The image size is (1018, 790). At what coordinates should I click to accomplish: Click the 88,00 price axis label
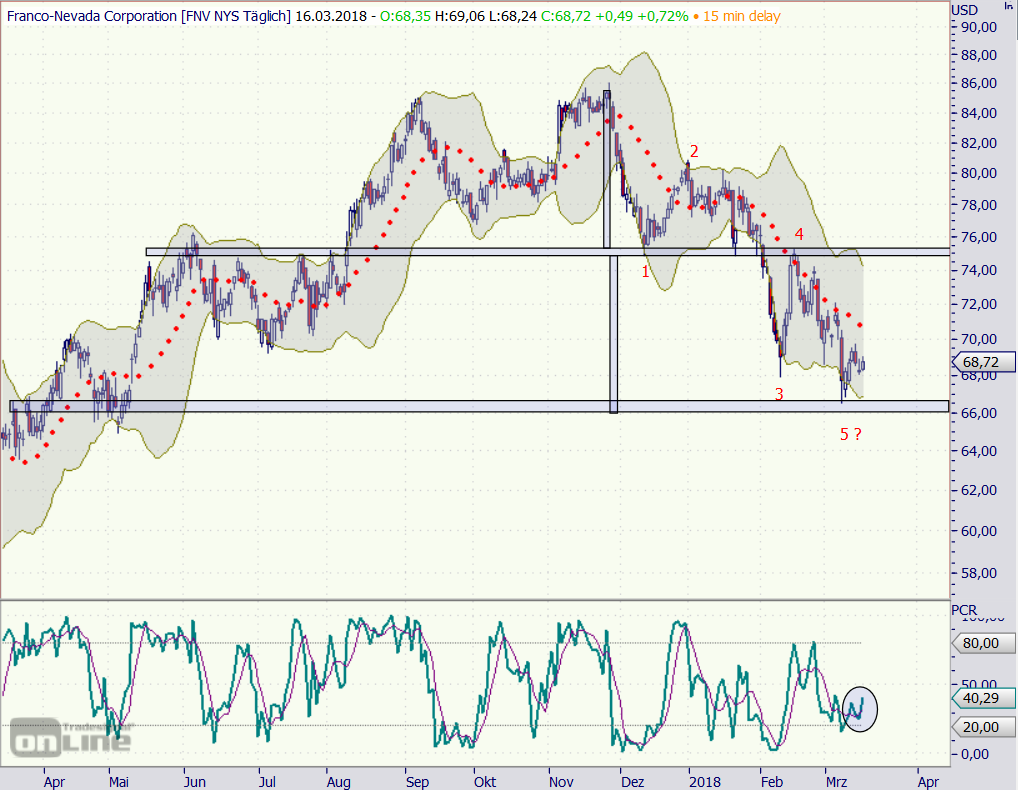(979, 56)
